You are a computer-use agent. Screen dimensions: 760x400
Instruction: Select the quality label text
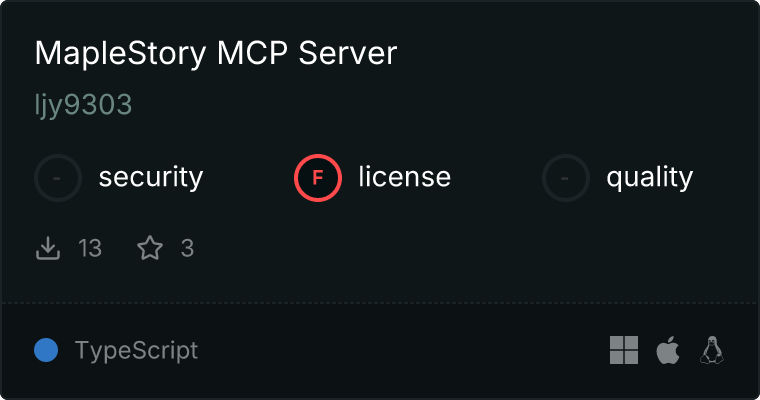(x=649, y=177)
